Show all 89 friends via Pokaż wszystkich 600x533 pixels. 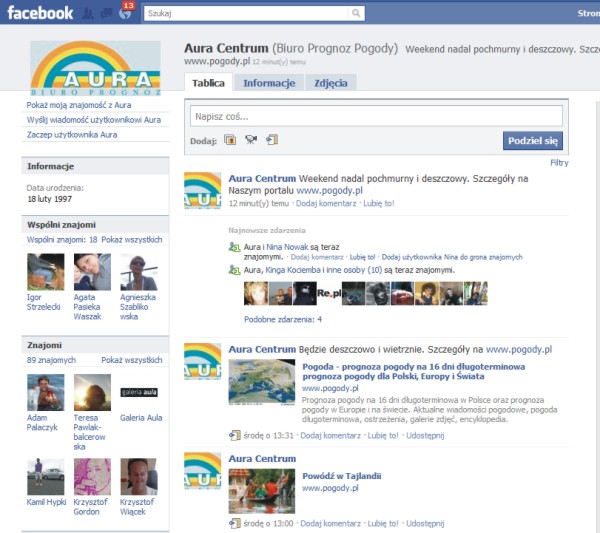point(132,360)
